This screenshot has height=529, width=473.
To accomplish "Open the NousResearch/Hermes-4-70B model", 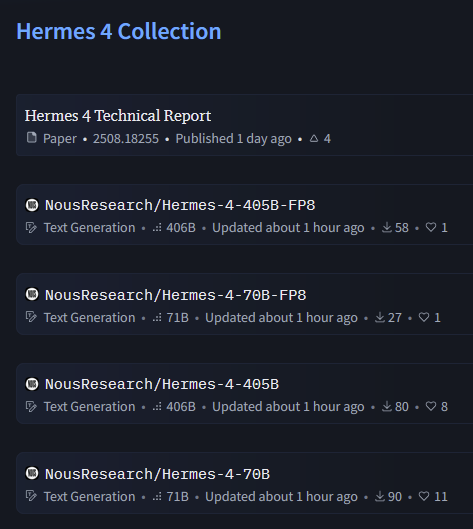I will (158, 474).
